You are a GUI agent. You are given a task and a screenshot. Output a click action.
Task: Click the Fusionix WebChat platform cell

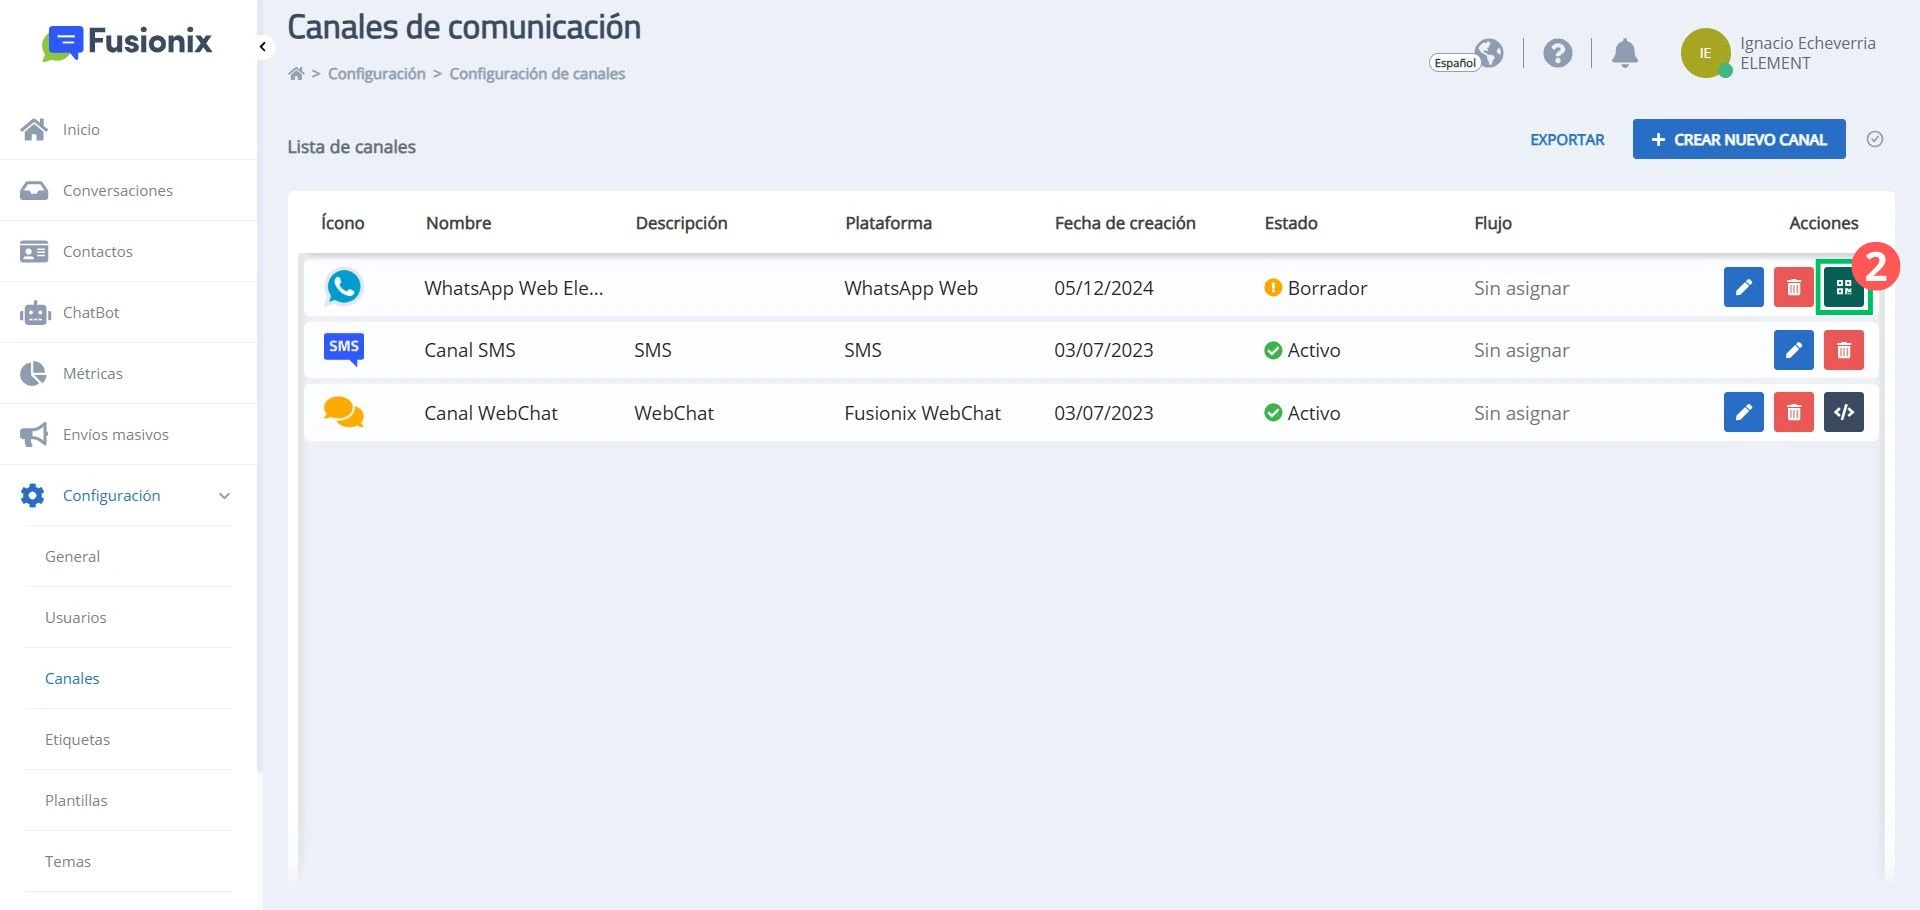coord(922,413)
